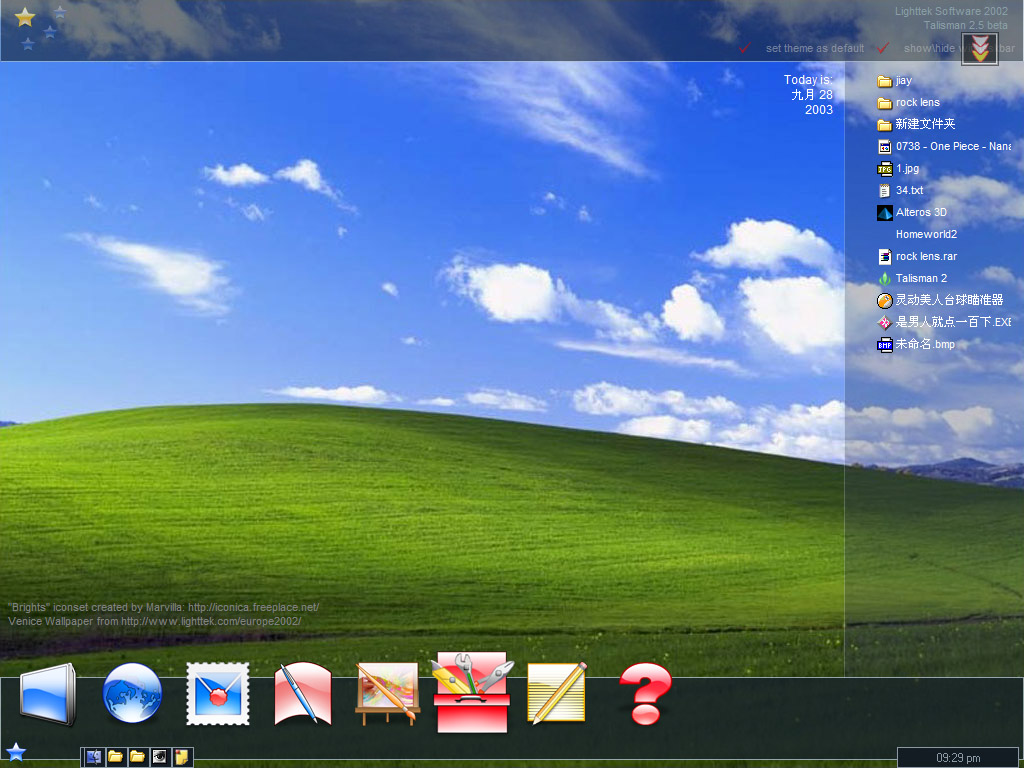Open the first yellow folder in quick launch

(116, 757)
